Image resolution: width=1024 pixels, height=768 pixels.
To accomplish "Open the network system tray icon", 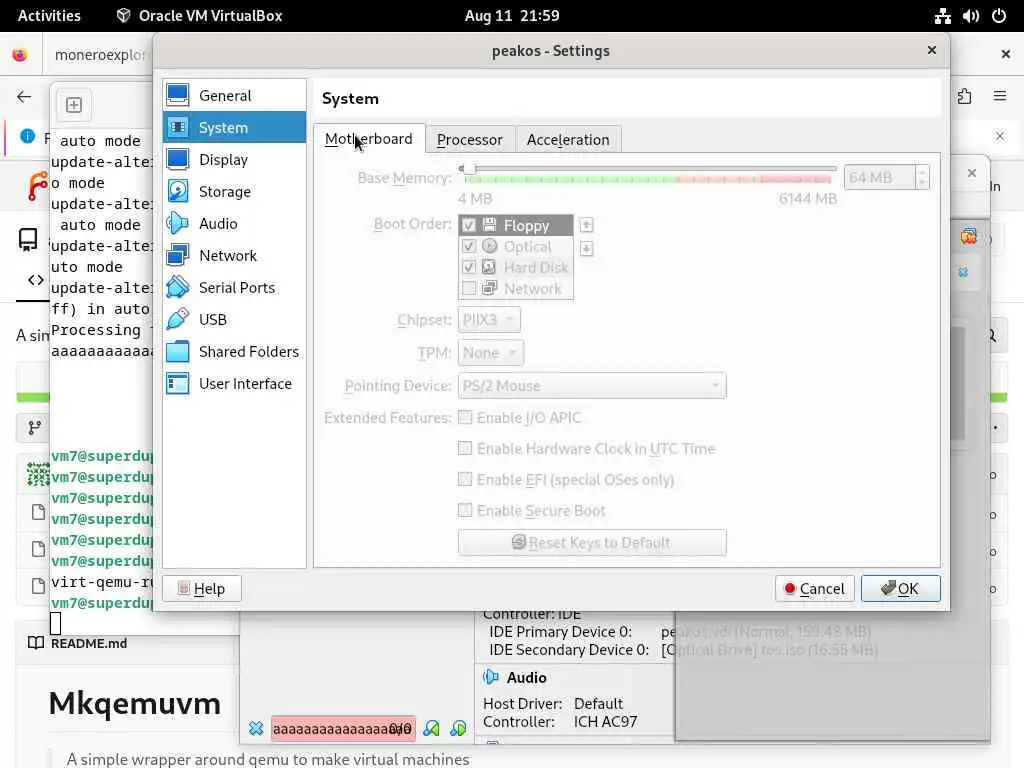I will coord(942,16).
